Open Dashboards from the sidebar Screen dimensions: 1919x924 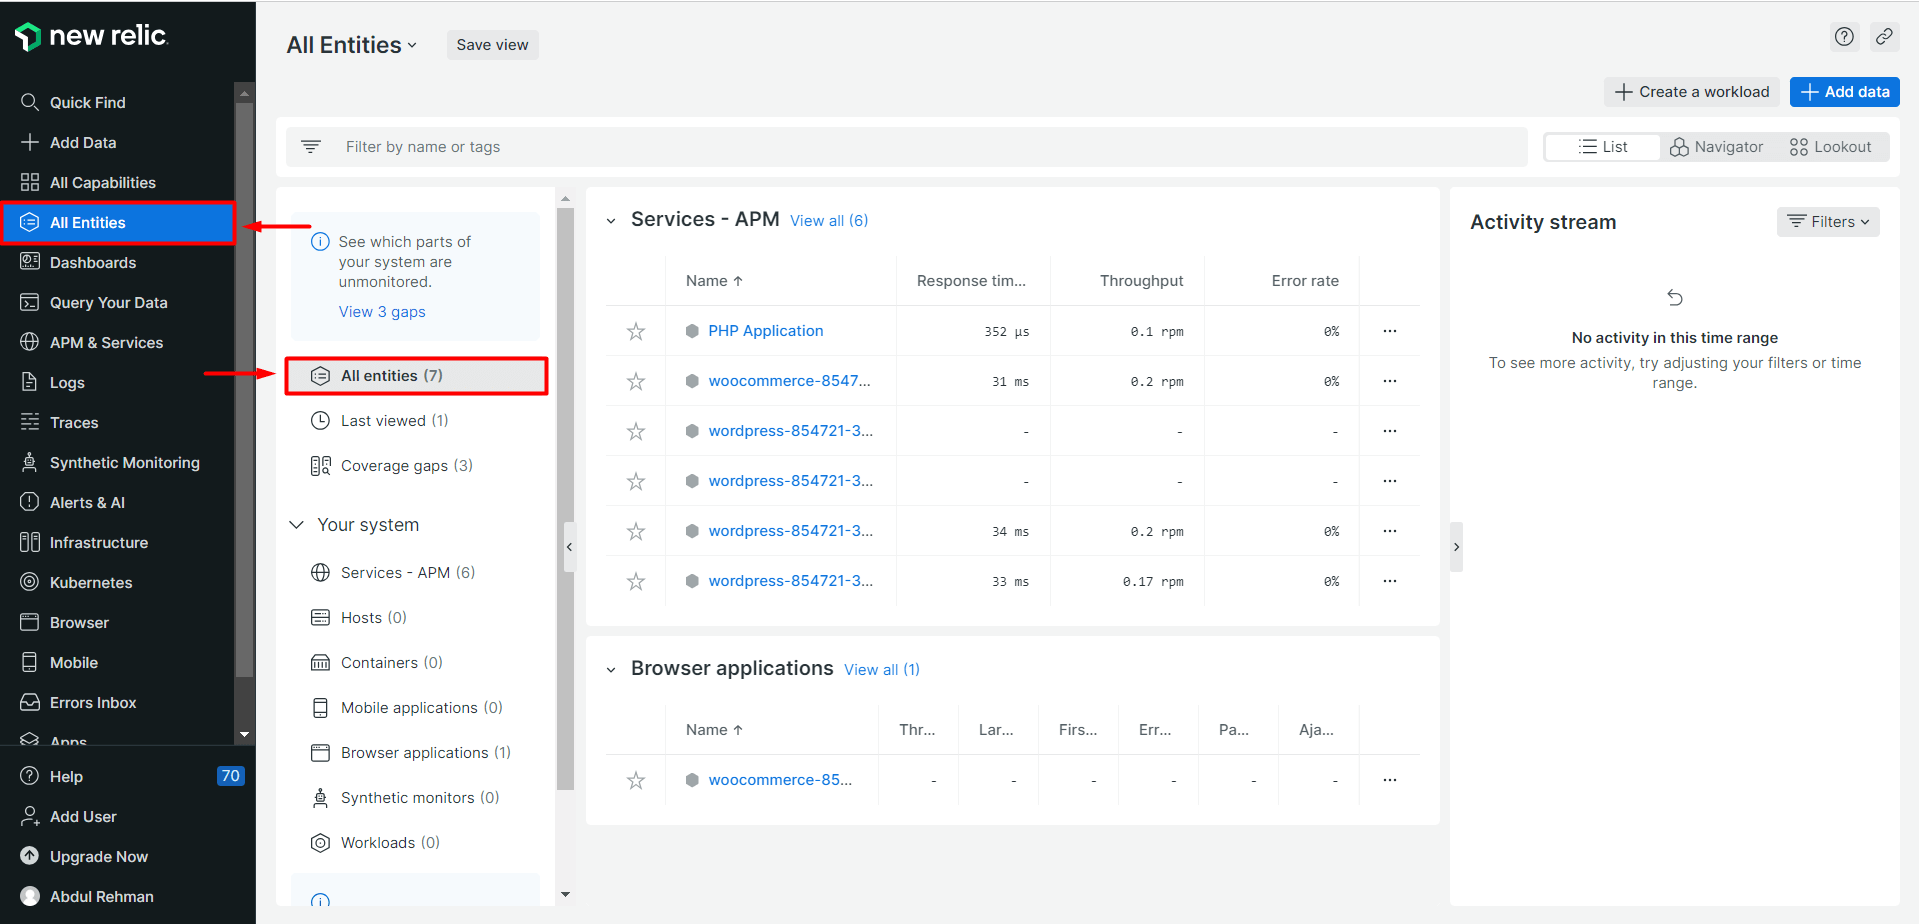(118, 262)
